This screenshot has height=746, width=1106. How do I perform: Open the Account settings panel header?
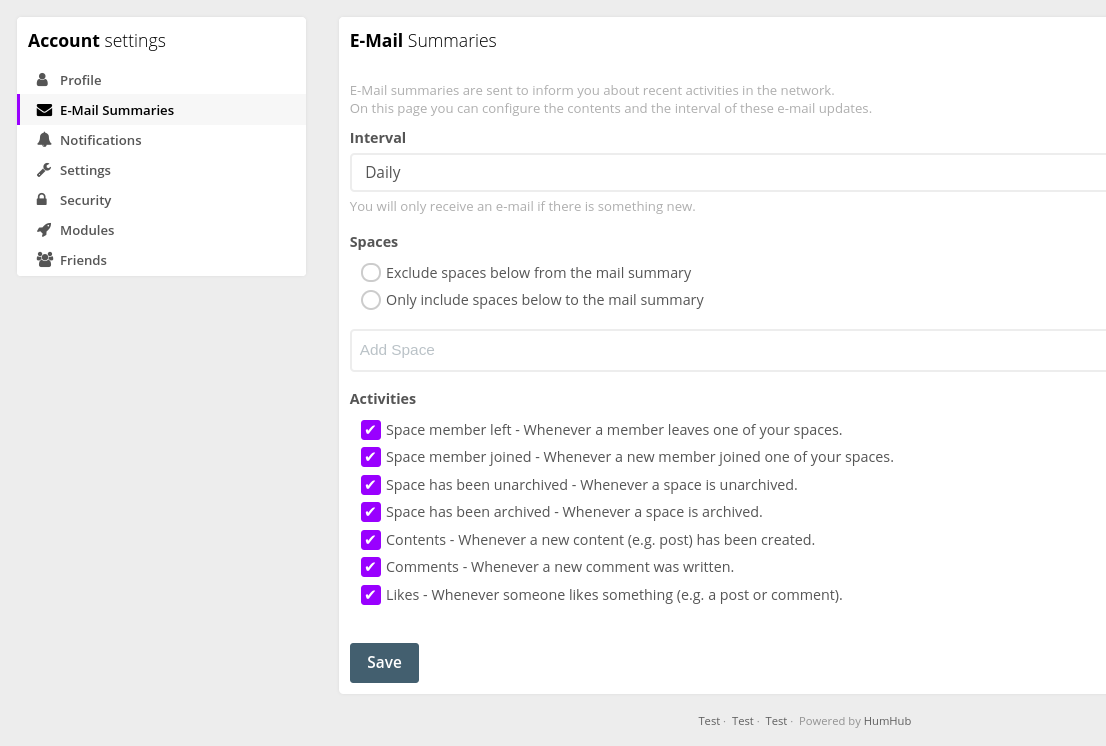[97, 40]
